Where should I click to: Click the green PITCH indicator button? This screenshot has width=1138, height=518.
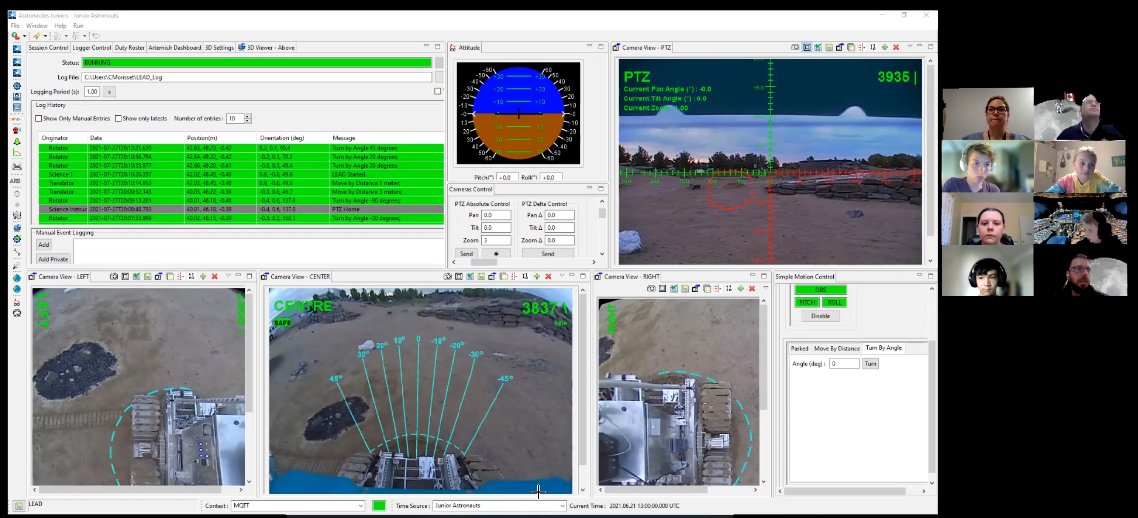tap(807, 302)
